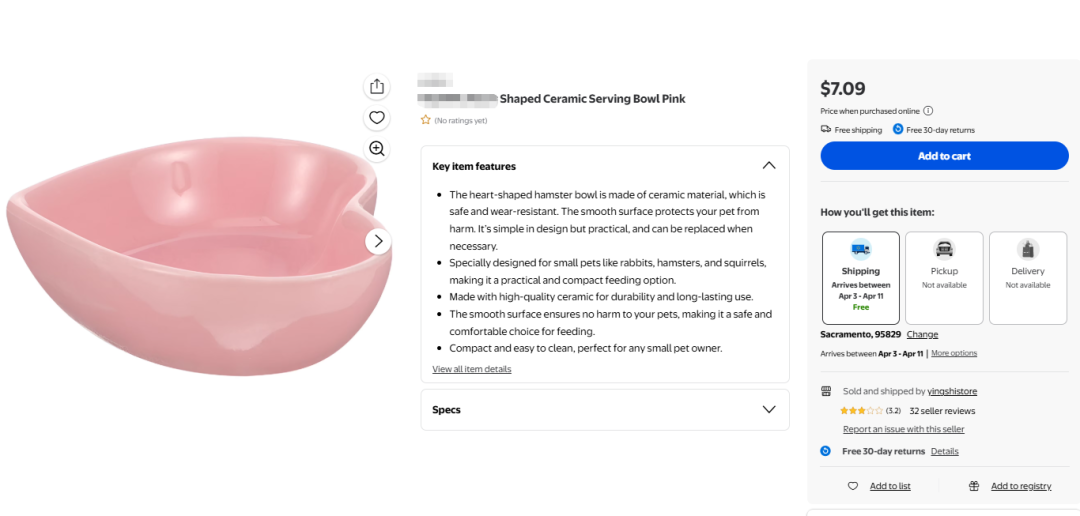Click the pink heart bowl product image
Viewport: 1080px width, 516px height.
200,255
